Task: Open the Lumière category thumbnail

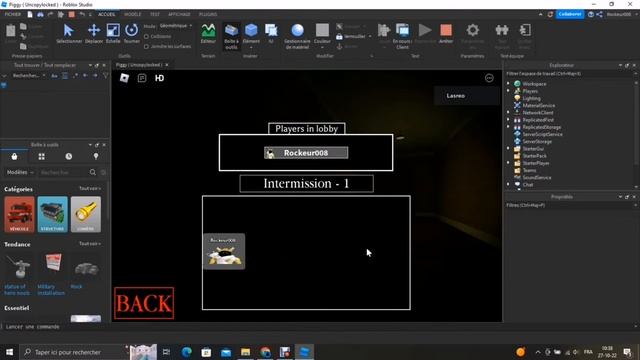Action: pyautogui.click(x=86, y=214)
